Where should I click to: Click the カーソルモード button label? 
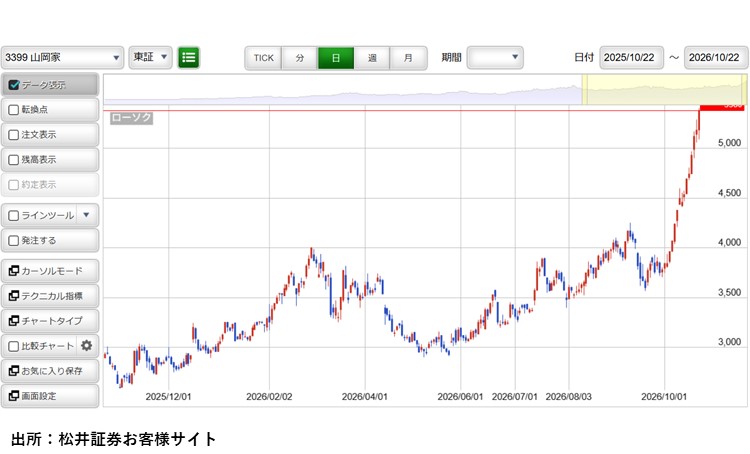click(x=52, y=271)
